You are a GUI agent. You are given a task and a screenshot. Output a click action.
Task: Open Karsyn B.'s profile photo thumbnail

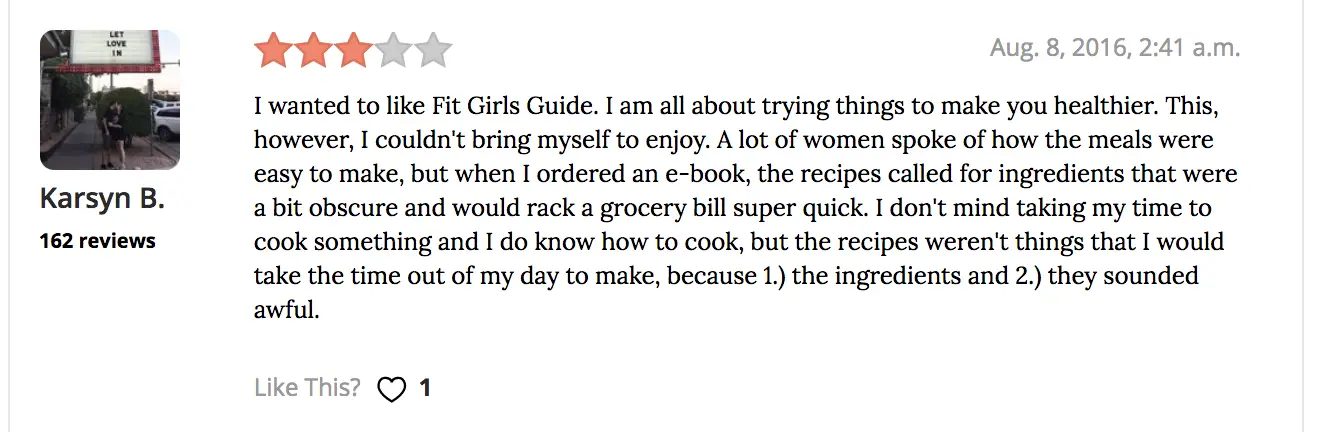click(x=110, y=100)
